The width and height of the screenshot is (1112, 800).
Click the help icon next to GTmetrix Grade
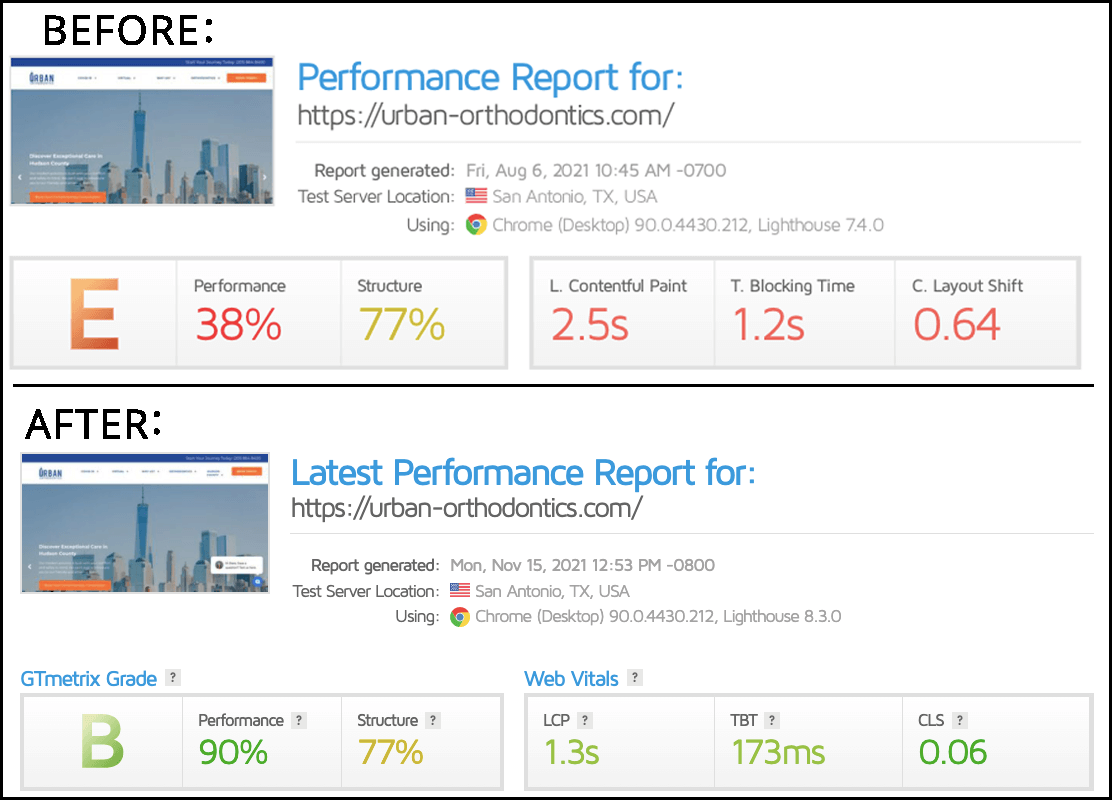coord(172,677)
